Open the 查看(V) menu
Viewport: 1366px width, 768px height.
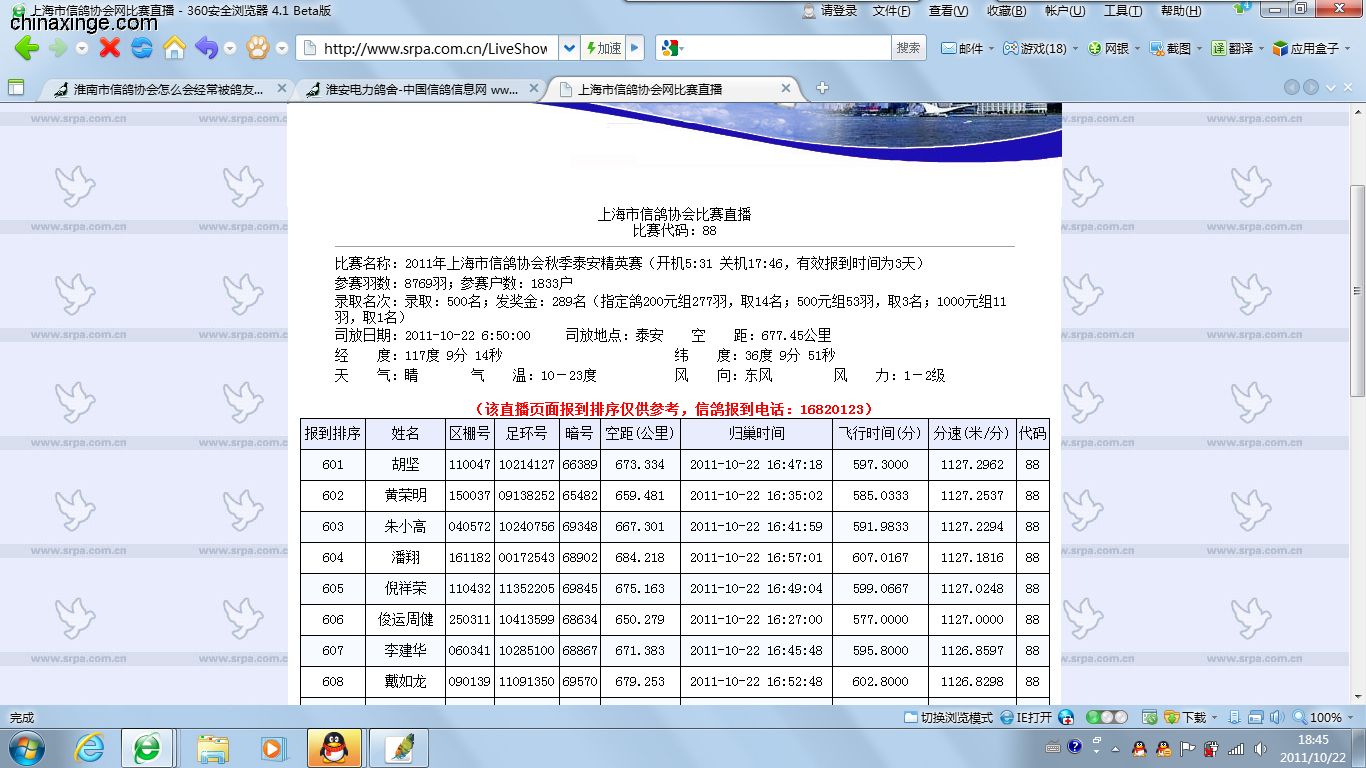point(948,11)
